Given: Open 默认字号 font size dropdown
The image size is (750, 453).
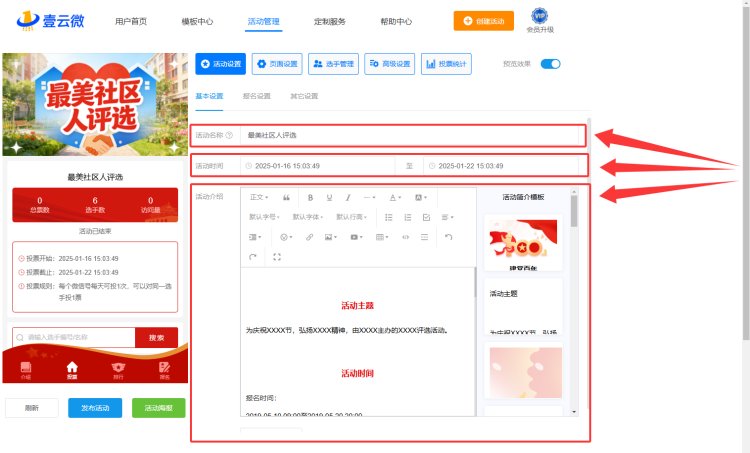Looking at the screenshot, I should pos(264,217).
